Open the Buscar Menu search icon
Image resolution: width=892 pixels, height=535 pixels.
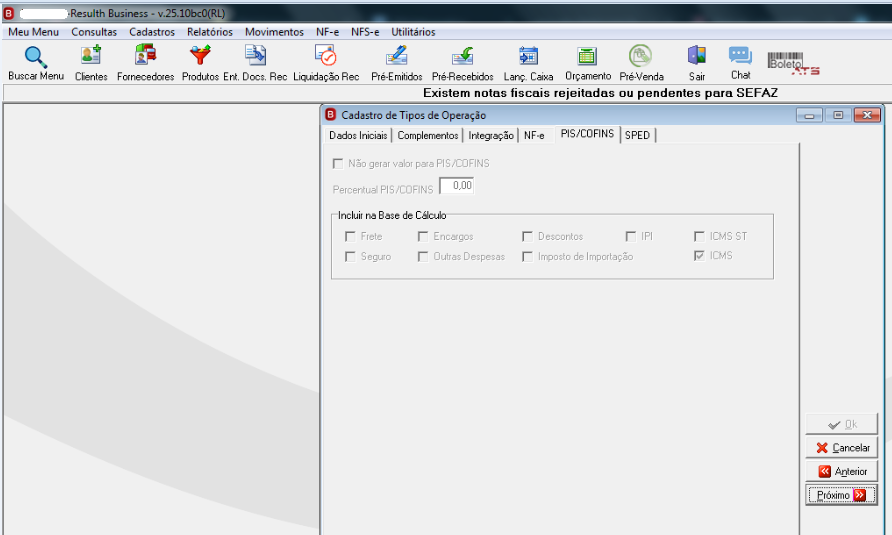(x=35, y=57)
